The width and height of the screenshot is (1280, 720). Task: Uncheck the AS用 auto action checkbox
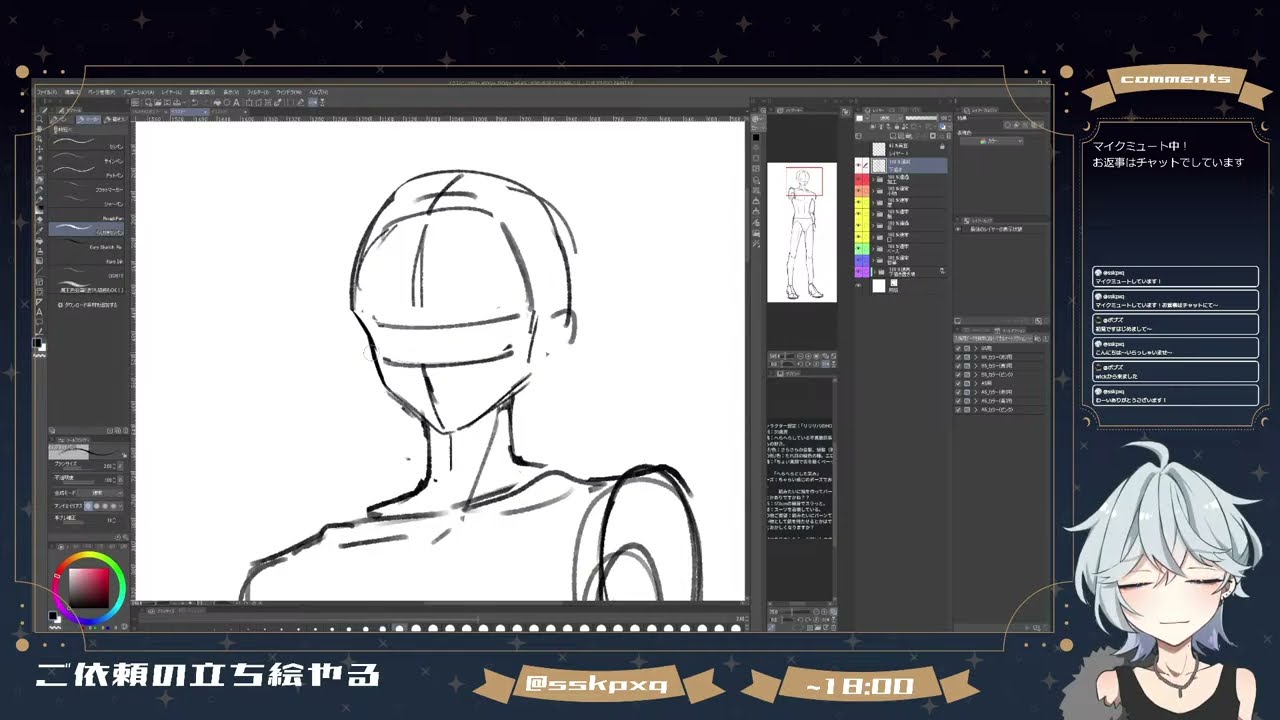958,383
